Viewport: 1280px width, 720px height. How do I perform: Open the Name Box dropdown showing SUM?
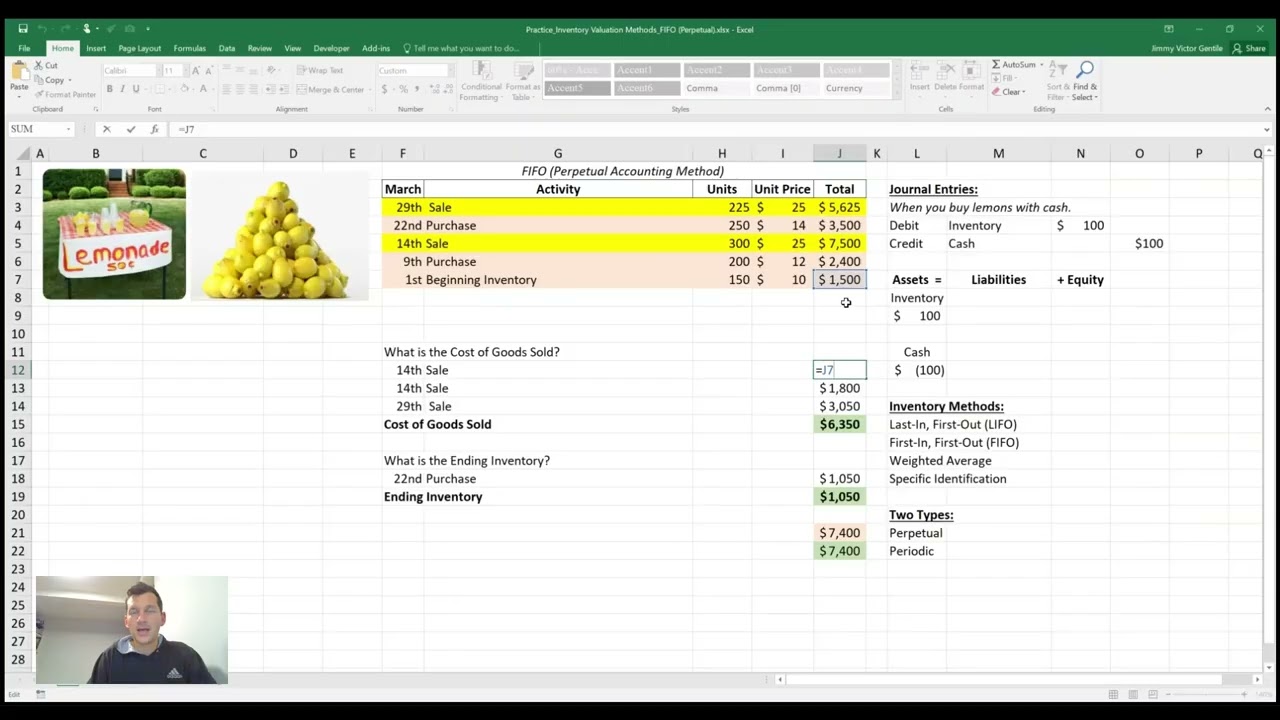click(69, 129)
